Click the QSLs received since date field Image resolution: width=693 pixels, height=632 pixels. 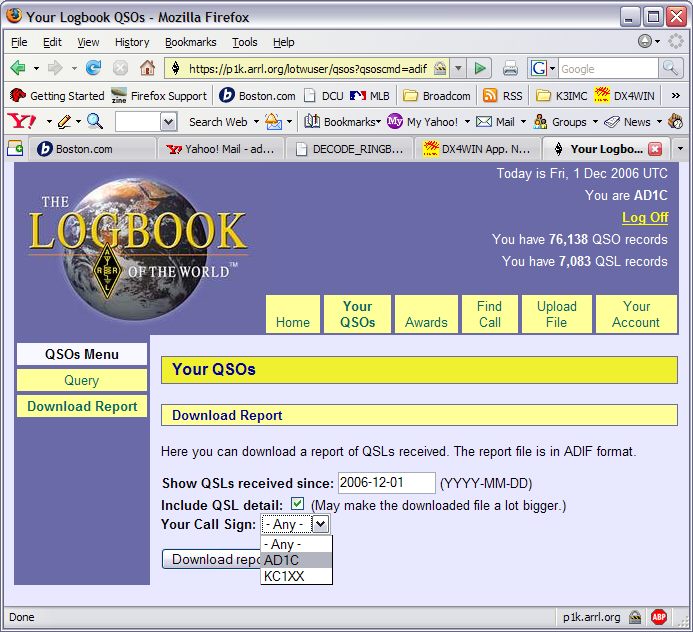pos(386,482)
